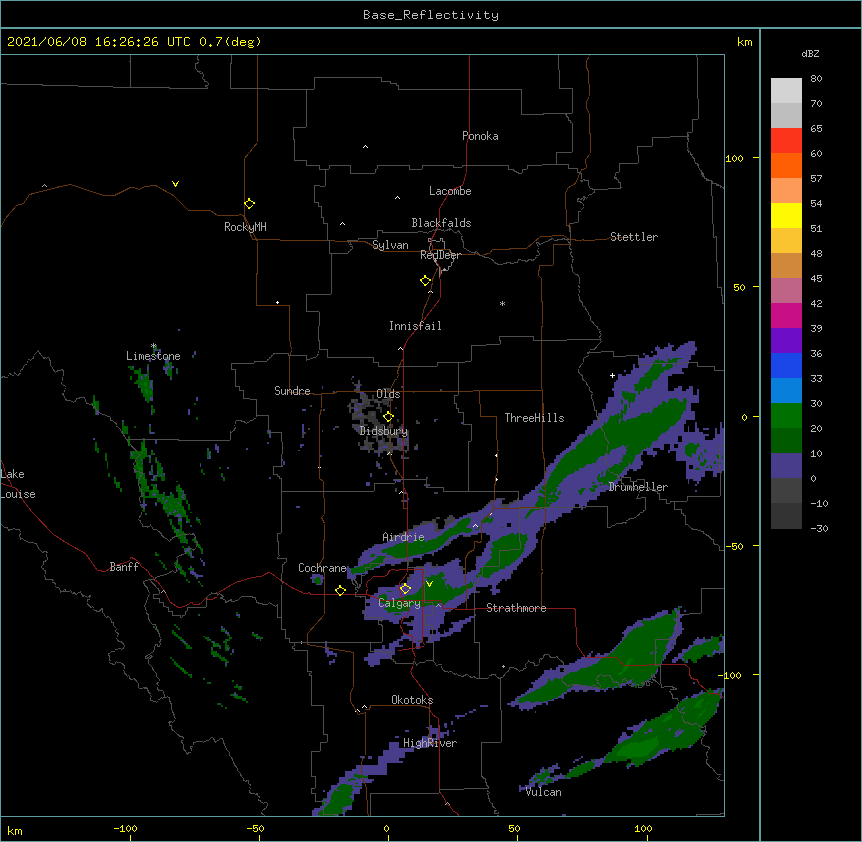Click the Airdrie city label
This screenshot has height=842, width=862.
coord(403,537)
